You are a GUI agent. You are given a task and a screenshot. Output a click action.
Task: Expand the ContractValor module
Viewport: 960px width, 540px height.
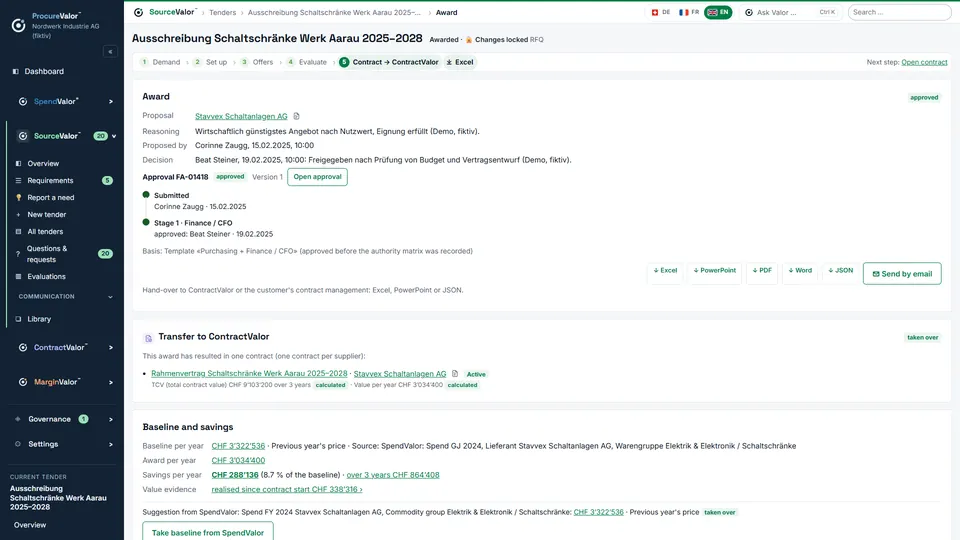pos(111,348)
